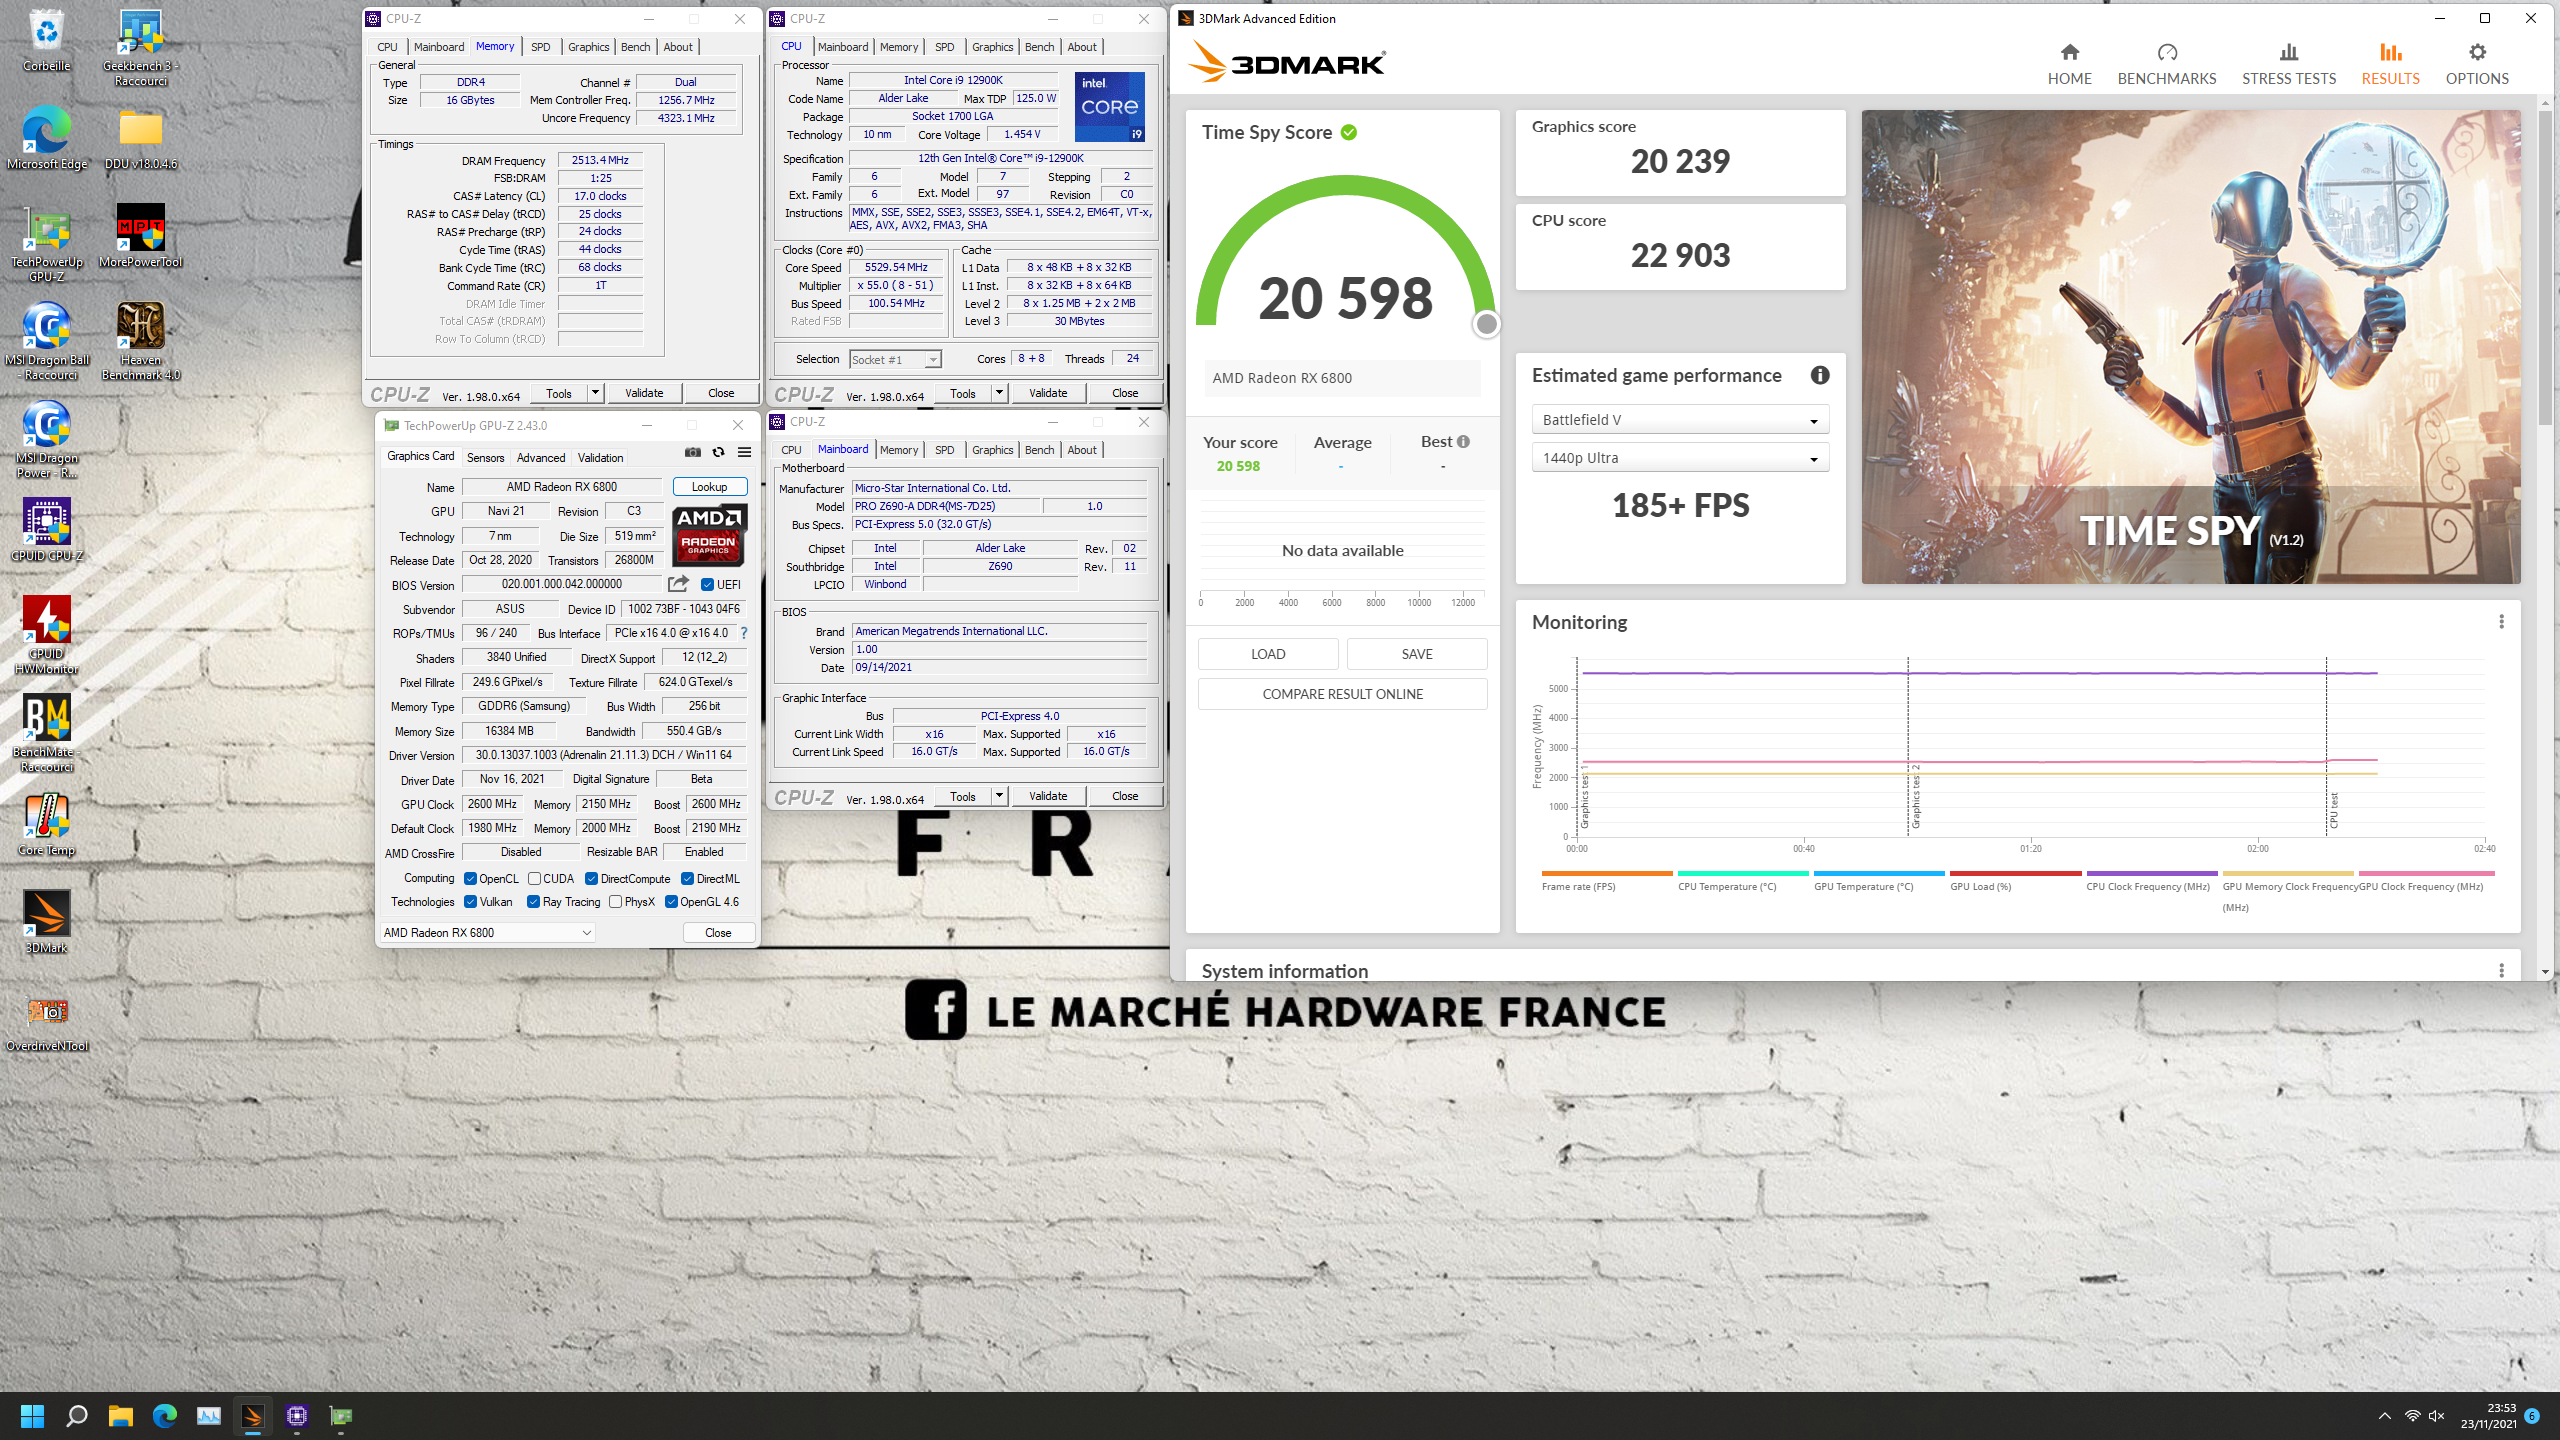Click the taskbar clock and date

[2488, 1416]
